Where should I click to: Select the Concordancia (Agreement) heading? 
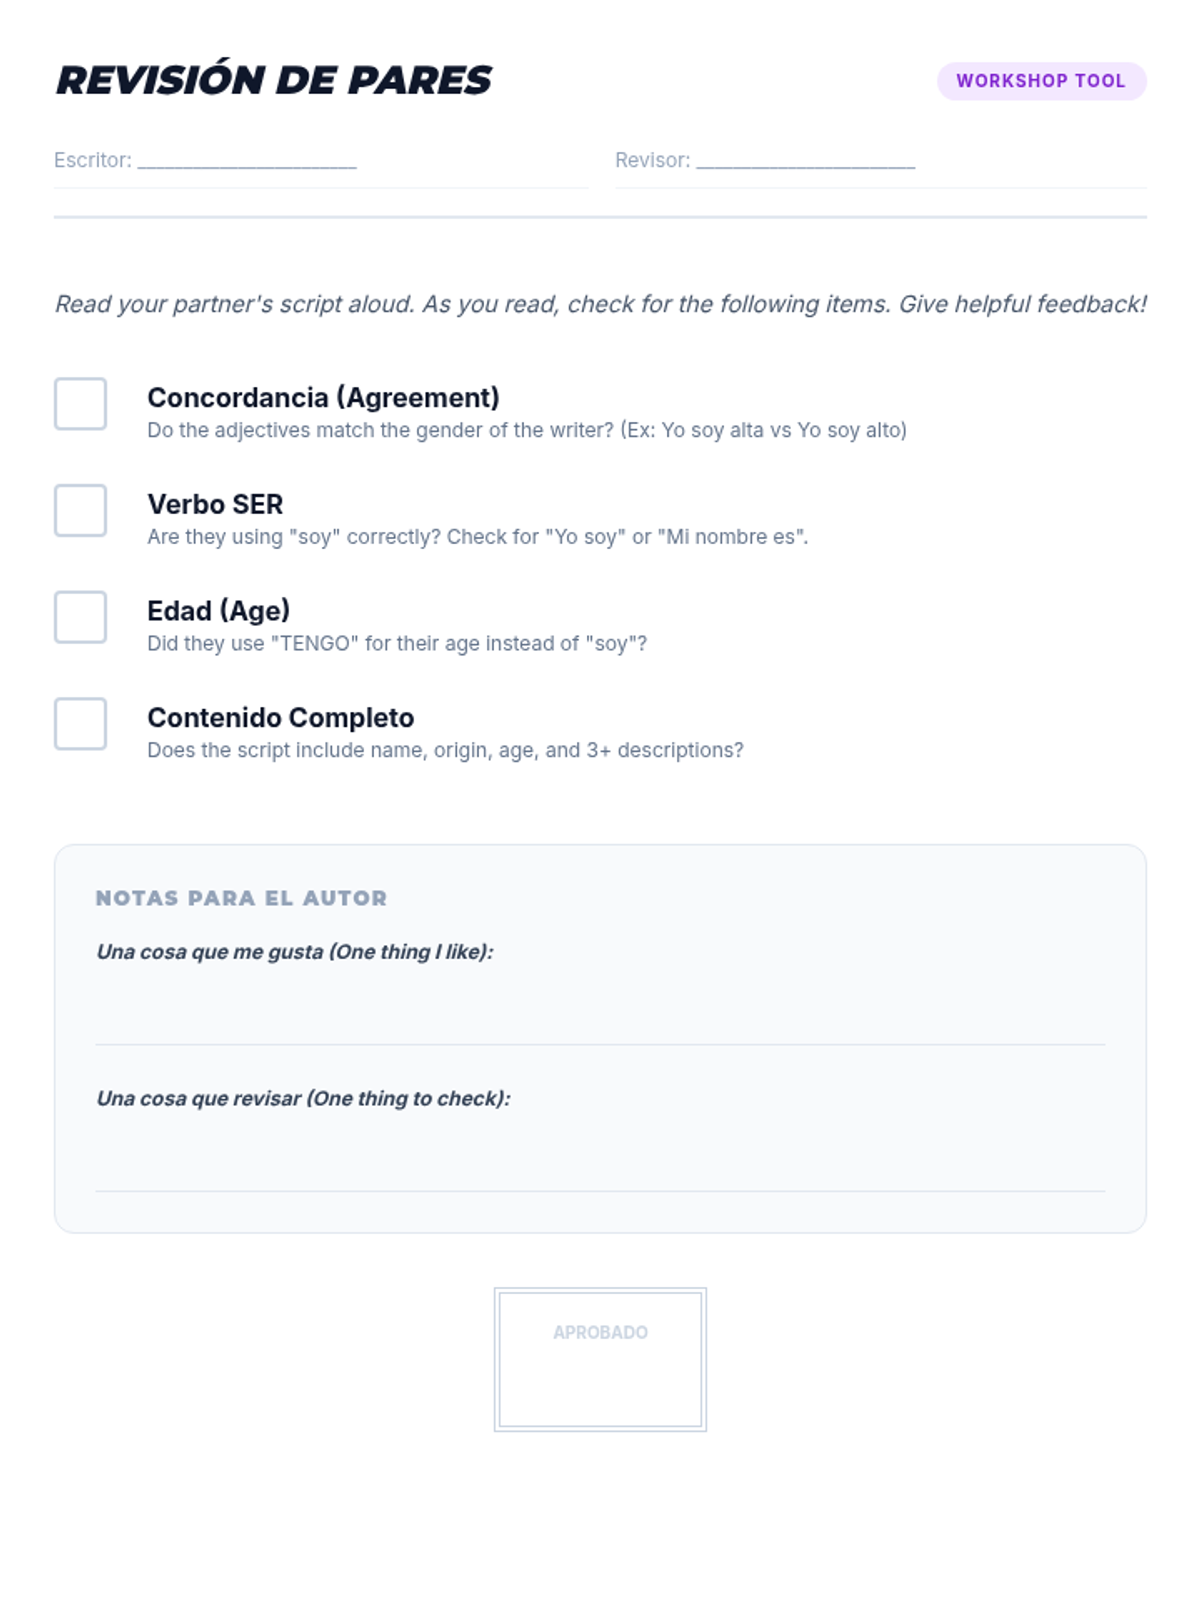point(323,398)
